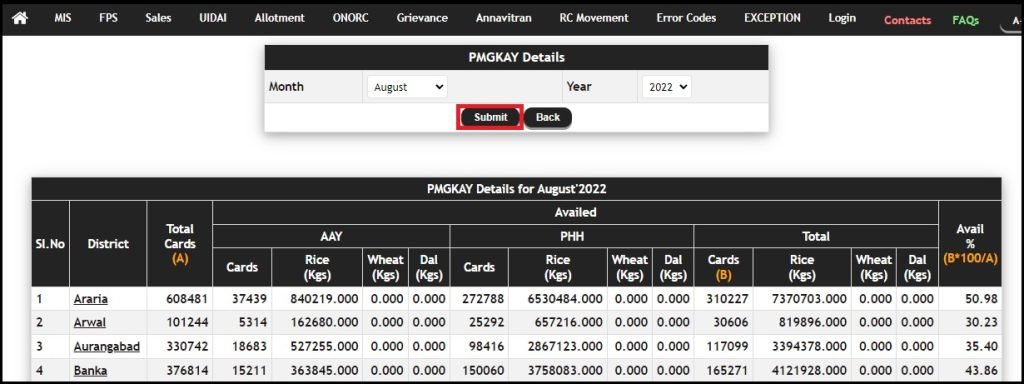The image size is (1024, 384).
Task: Open the Araria district link
Action: (91, 299)
